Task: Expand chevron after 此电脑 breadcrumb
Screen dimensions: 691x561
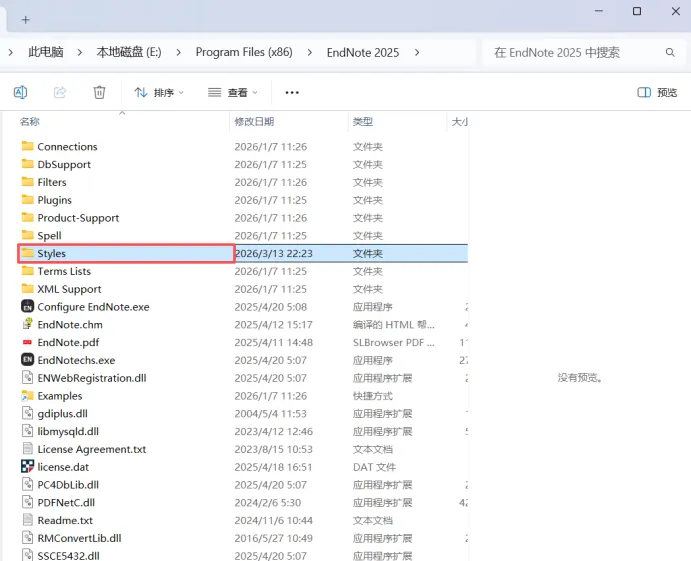Action: [80, 52]
